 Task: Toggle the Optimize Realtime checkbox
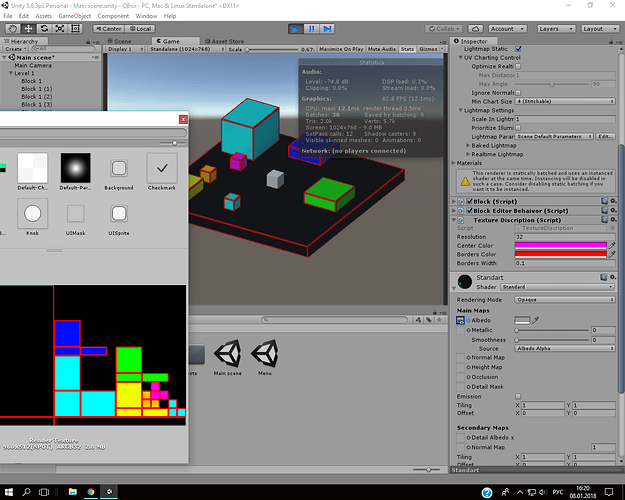click(x=518, y=66)
